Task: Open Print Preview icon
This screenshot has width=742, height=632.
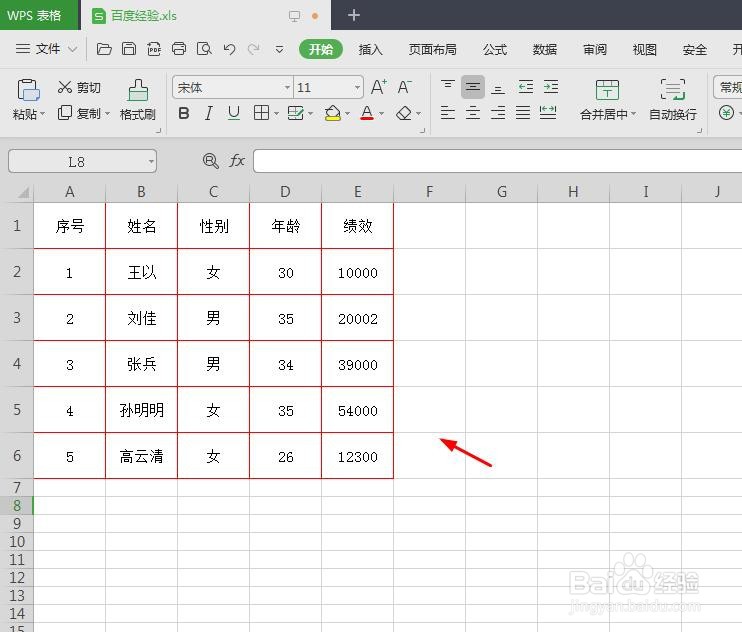Action: click(x=204, y=49)
